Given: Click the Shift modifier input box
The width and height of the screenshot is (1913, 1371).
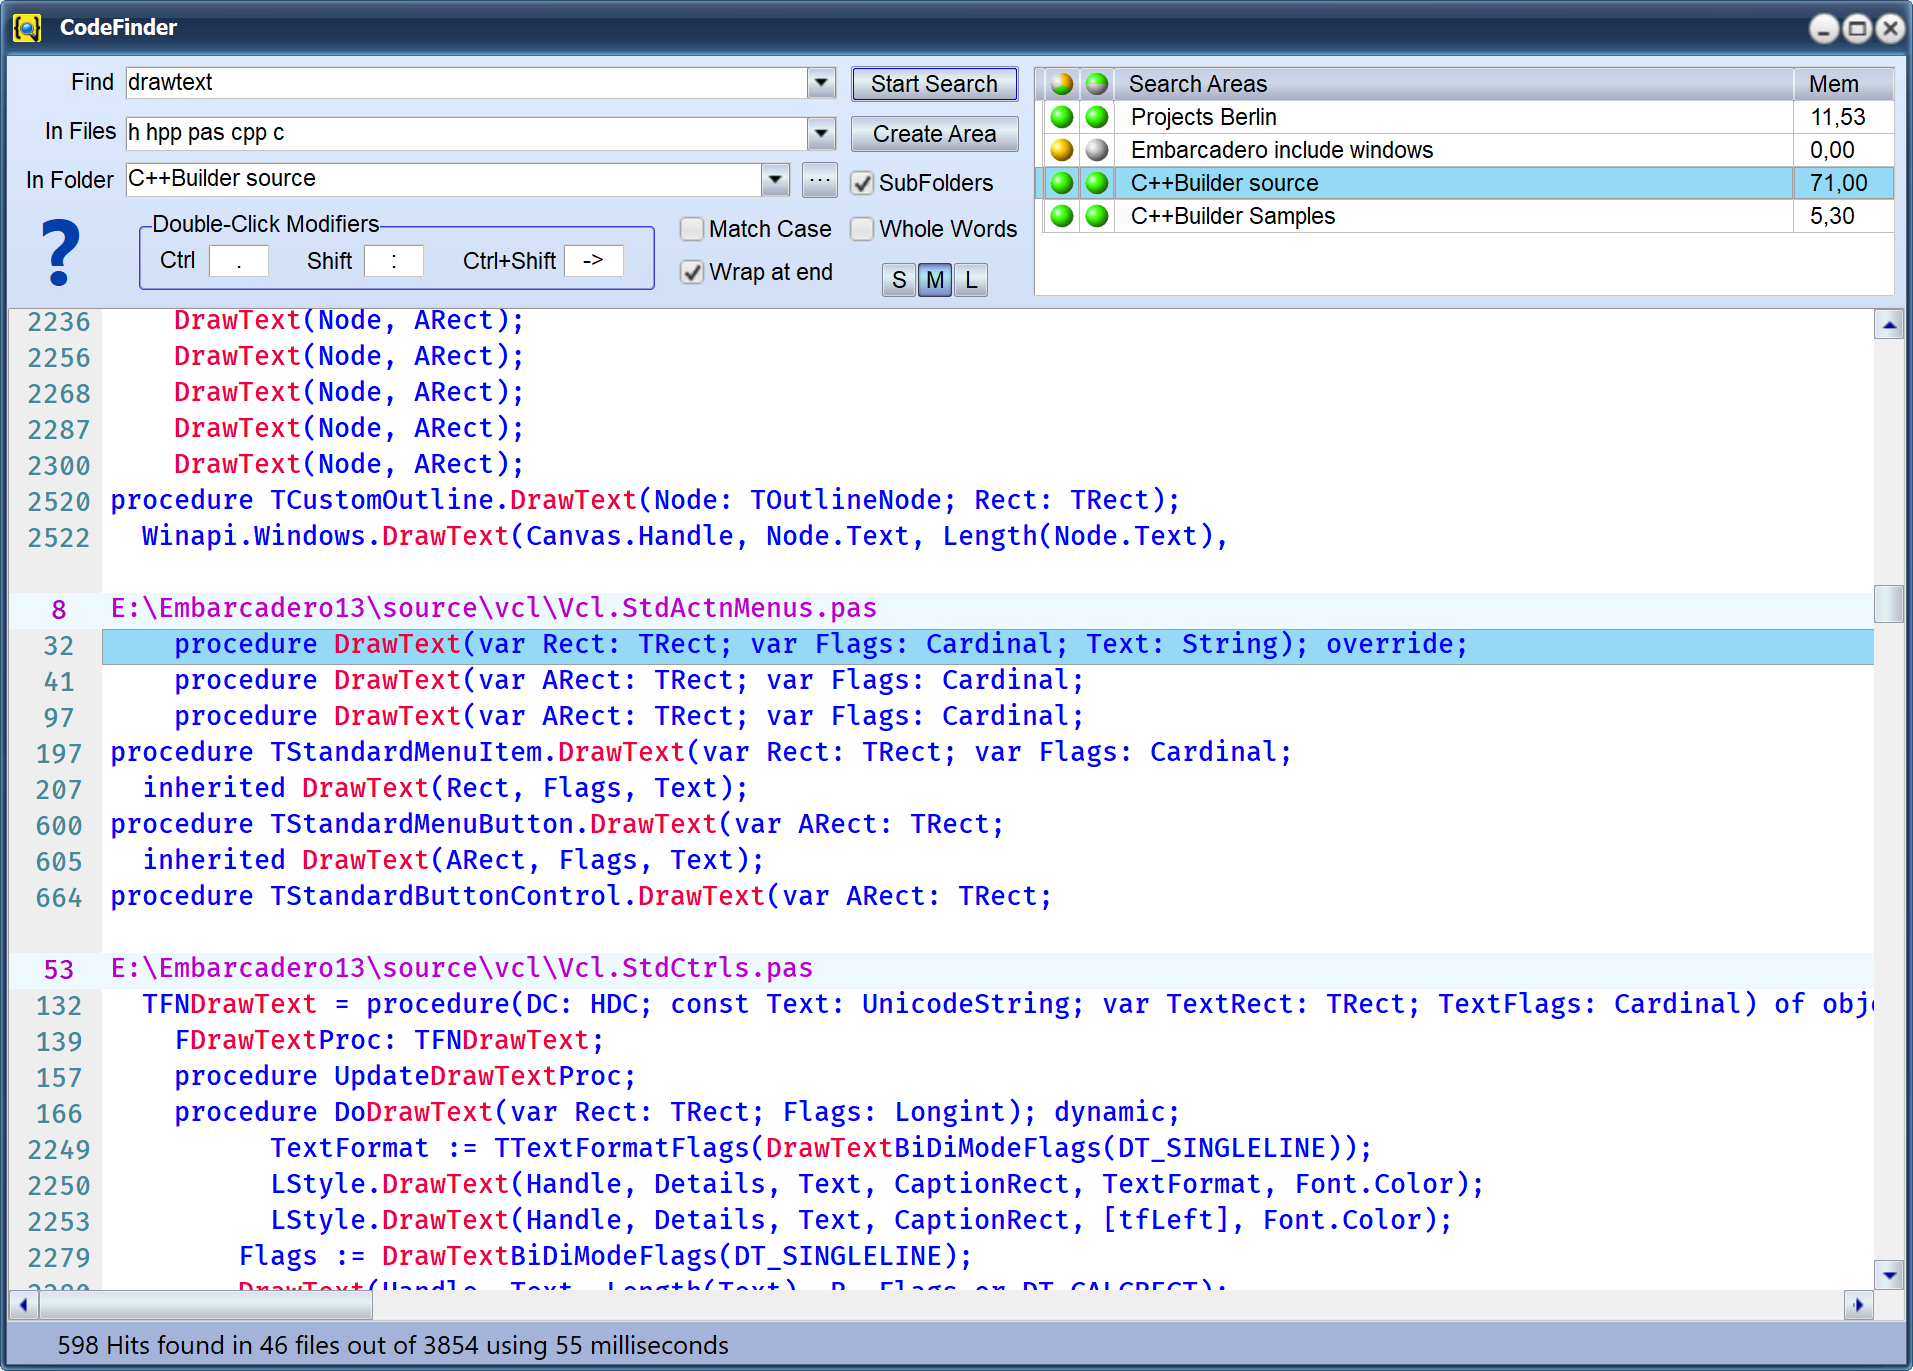Looking at the screenshot, I should click(x=393, y=261).
